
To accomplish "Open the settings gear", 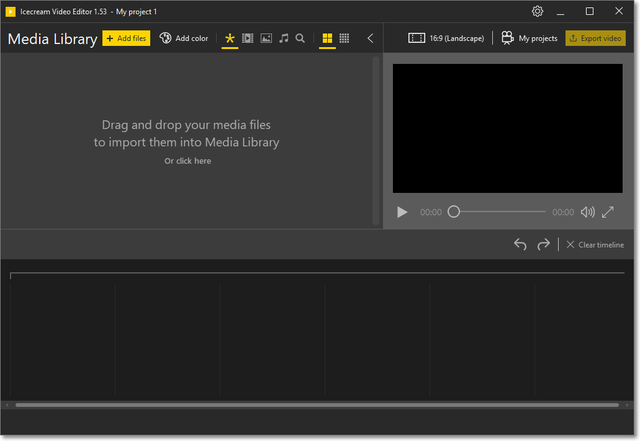I will coord(537,11).
